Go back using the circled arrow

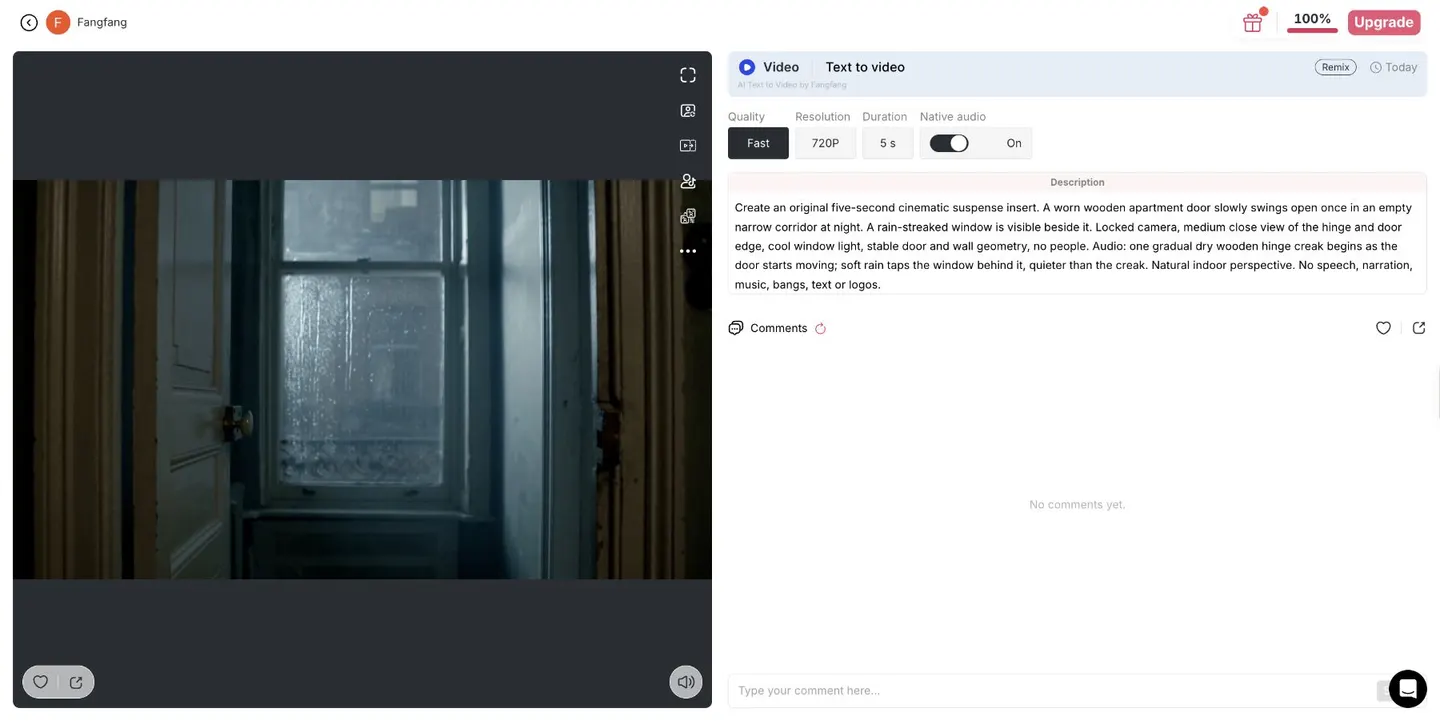coord(29,22)
